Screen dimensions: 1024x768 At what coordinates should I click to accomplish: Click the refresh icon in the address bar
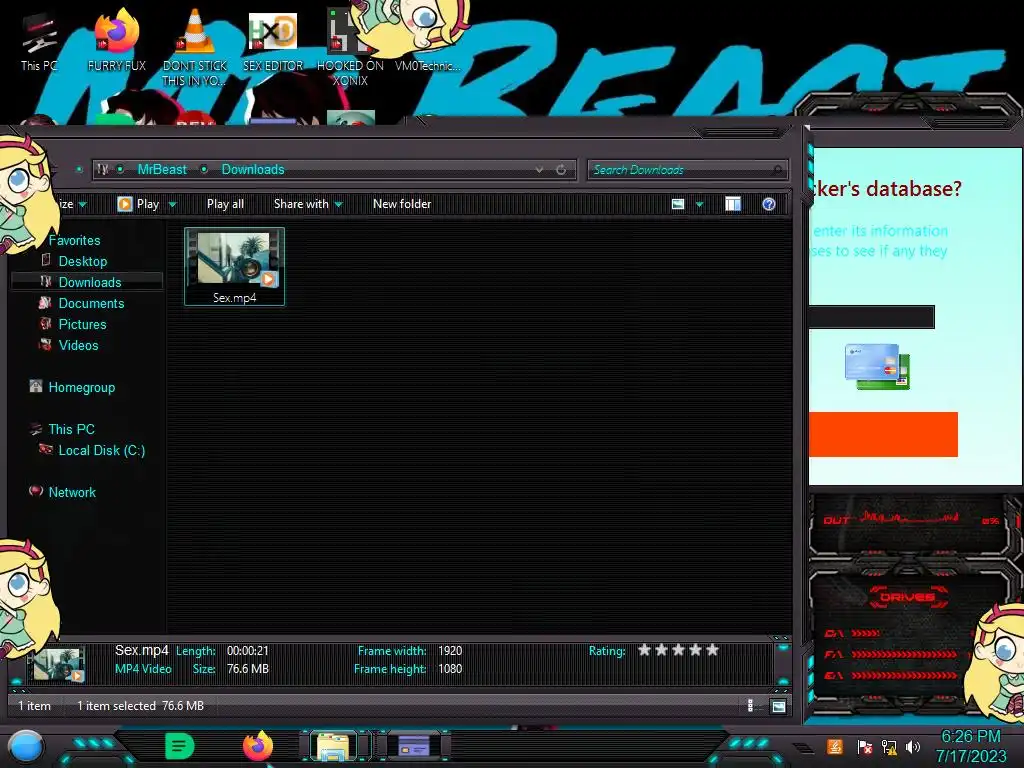click(561, 170)
